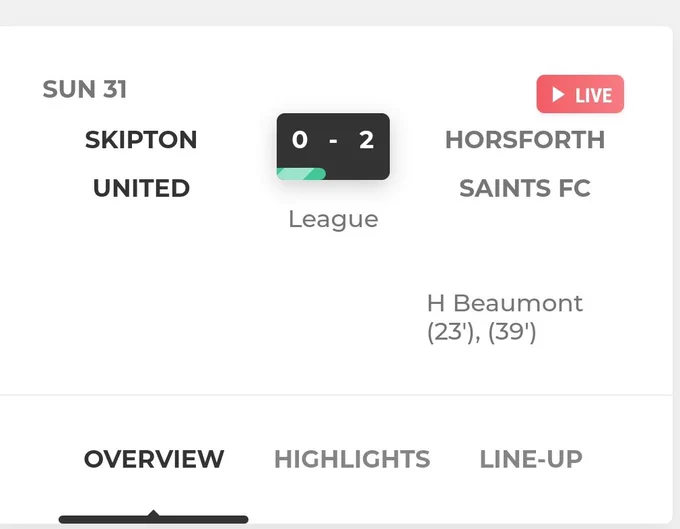Select the home score 0
Viewport: 680px width, 529px height.
click(300, 140)
